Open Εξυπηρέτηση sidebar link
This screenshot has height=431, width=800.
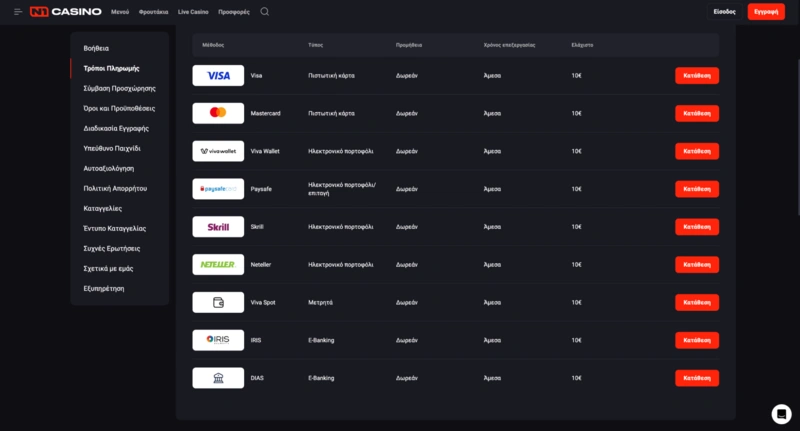click(x=104, y=288)
